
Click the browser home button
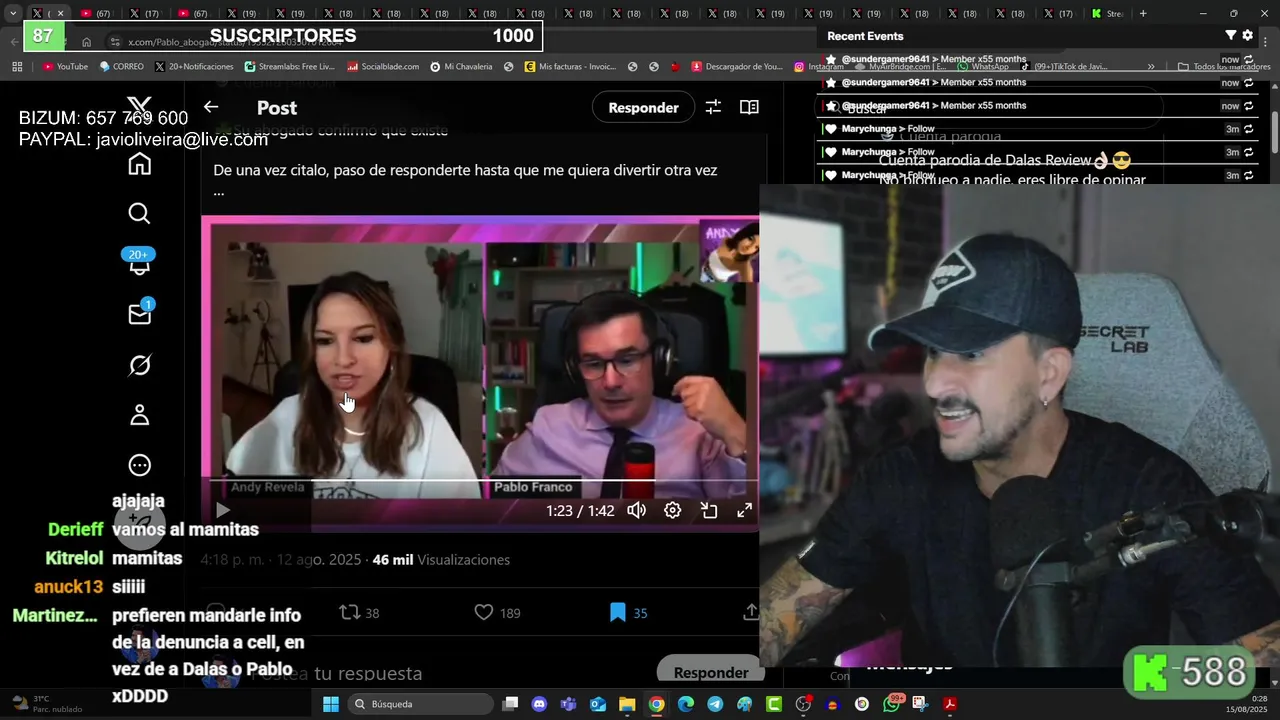[x=87, y=42]
